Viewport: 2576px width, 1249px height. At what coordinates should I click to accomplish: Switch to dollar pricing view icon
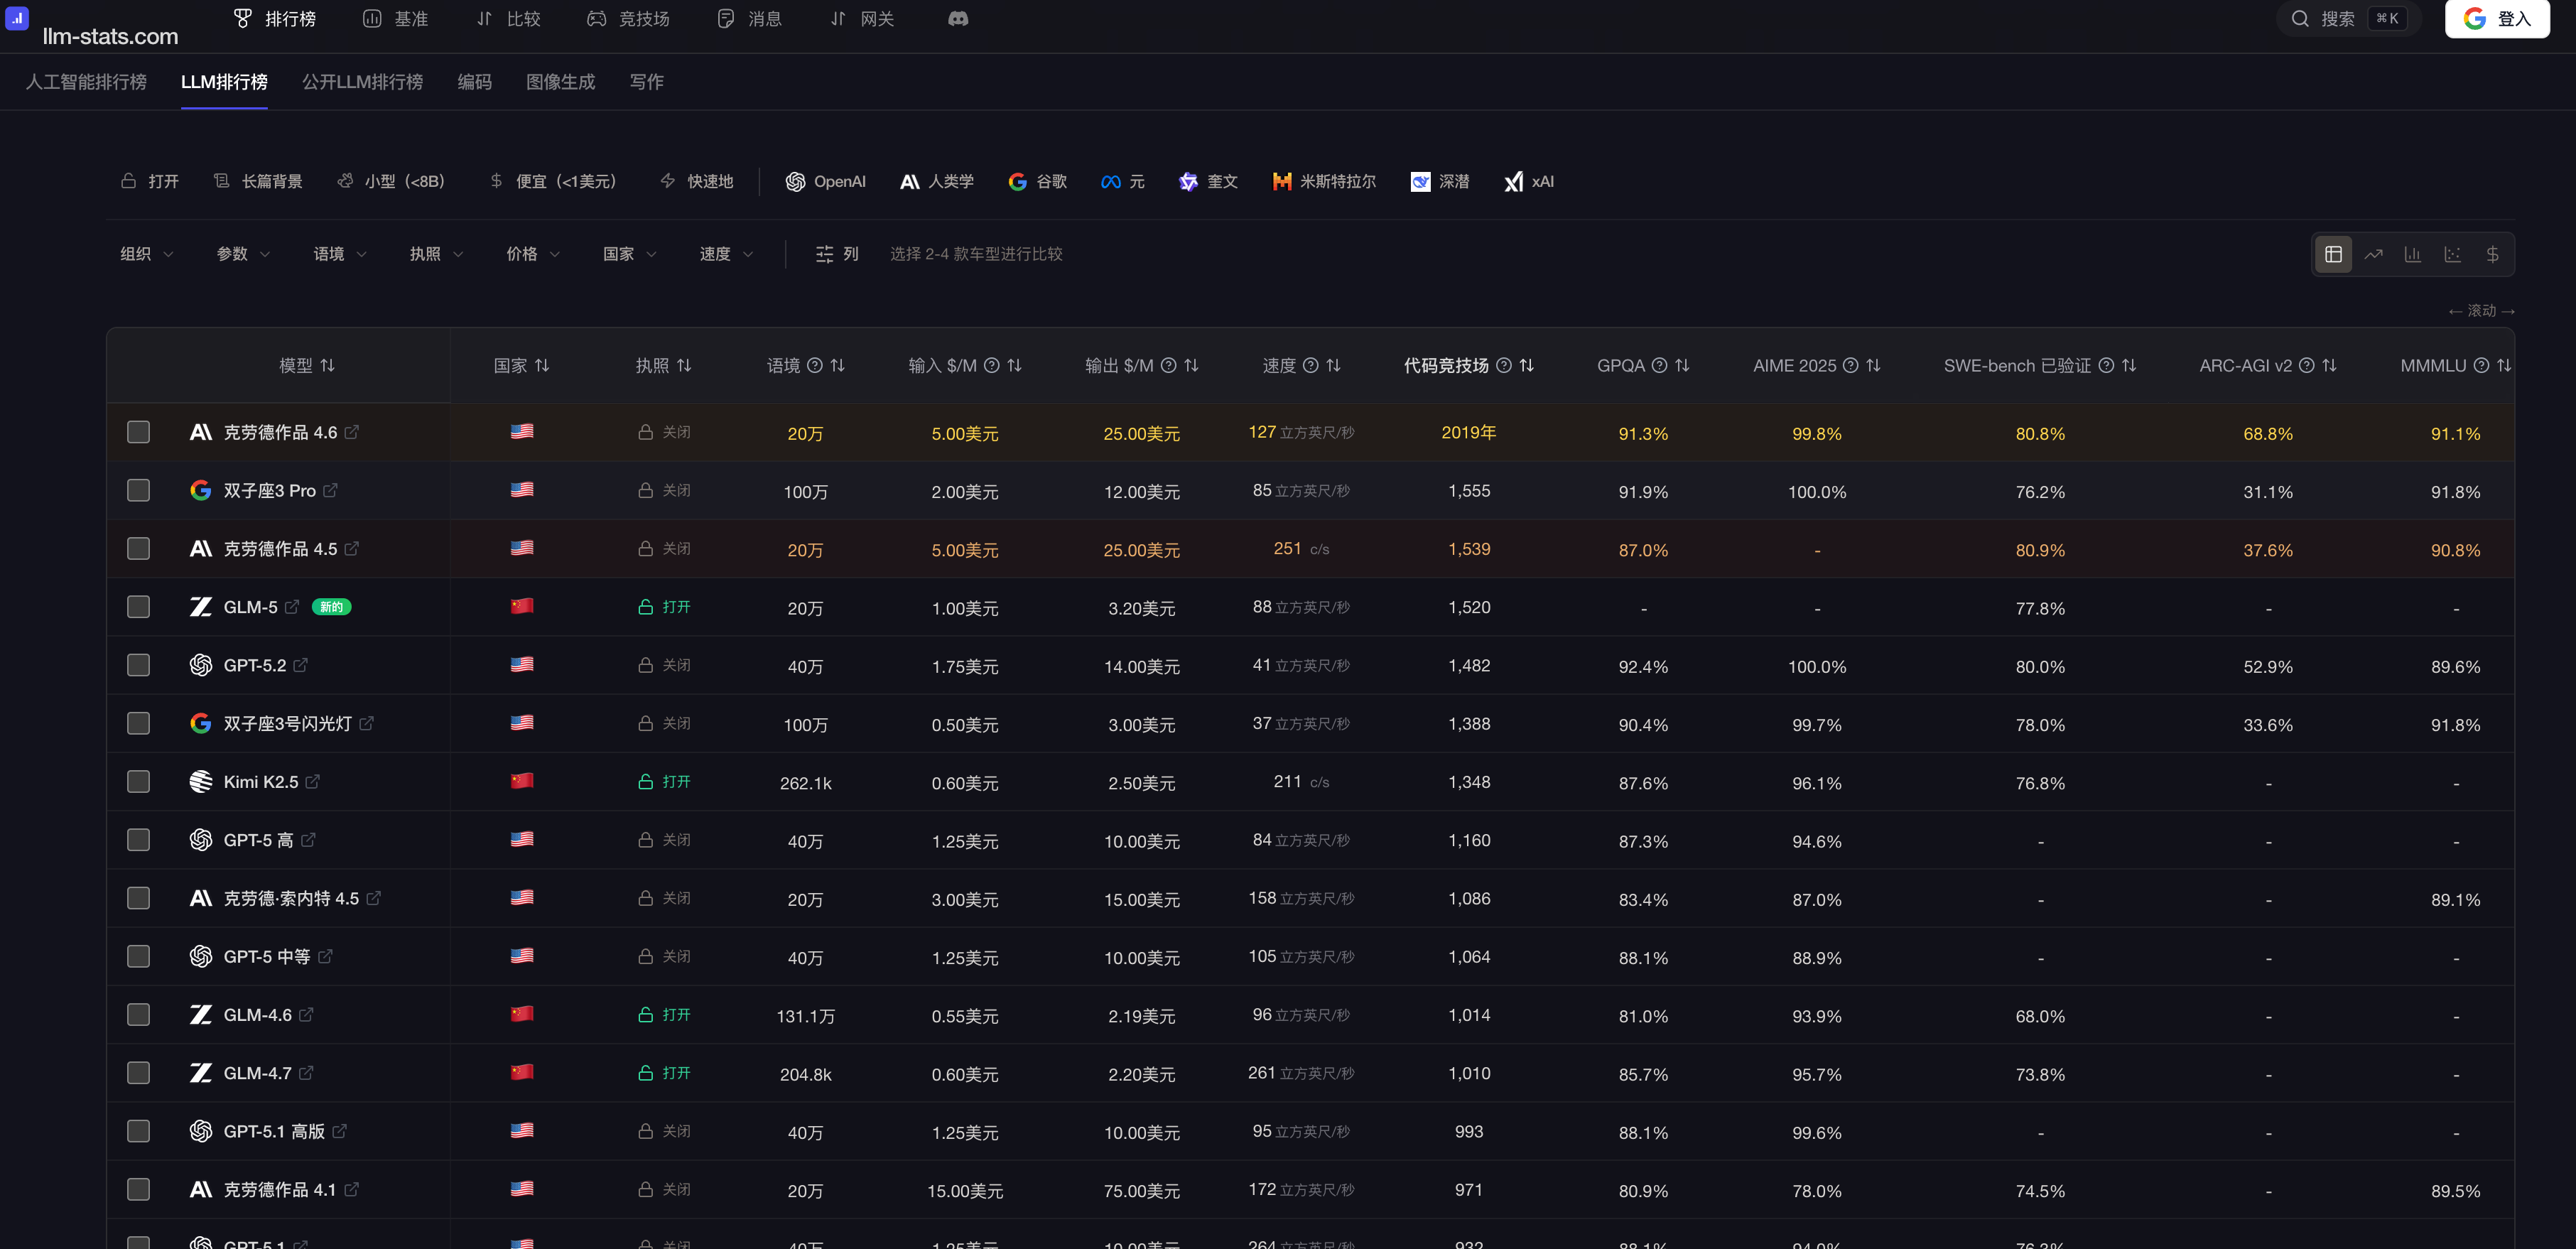pyautogui.click(x=2492, y=254)
